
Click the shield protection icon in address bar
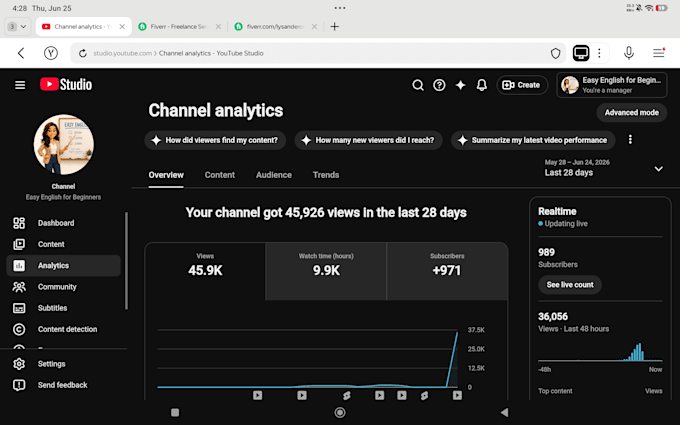[556, 53]
